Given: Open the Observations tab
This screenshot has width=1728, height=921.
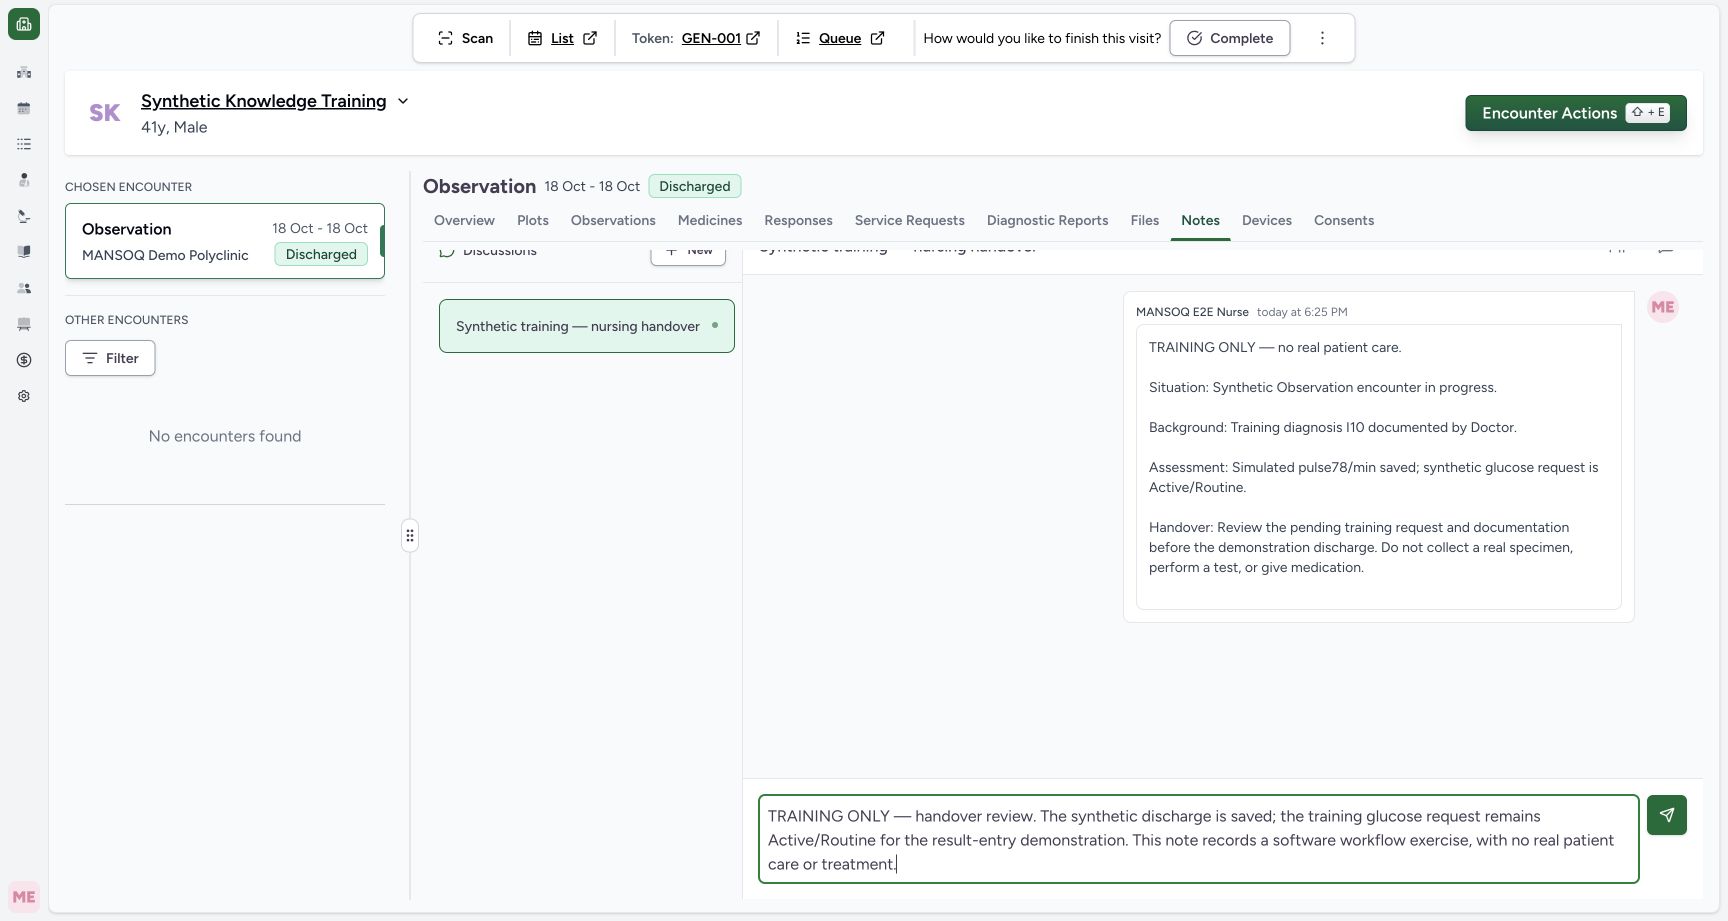Looking at the screenshot, I should pos(613,220).
